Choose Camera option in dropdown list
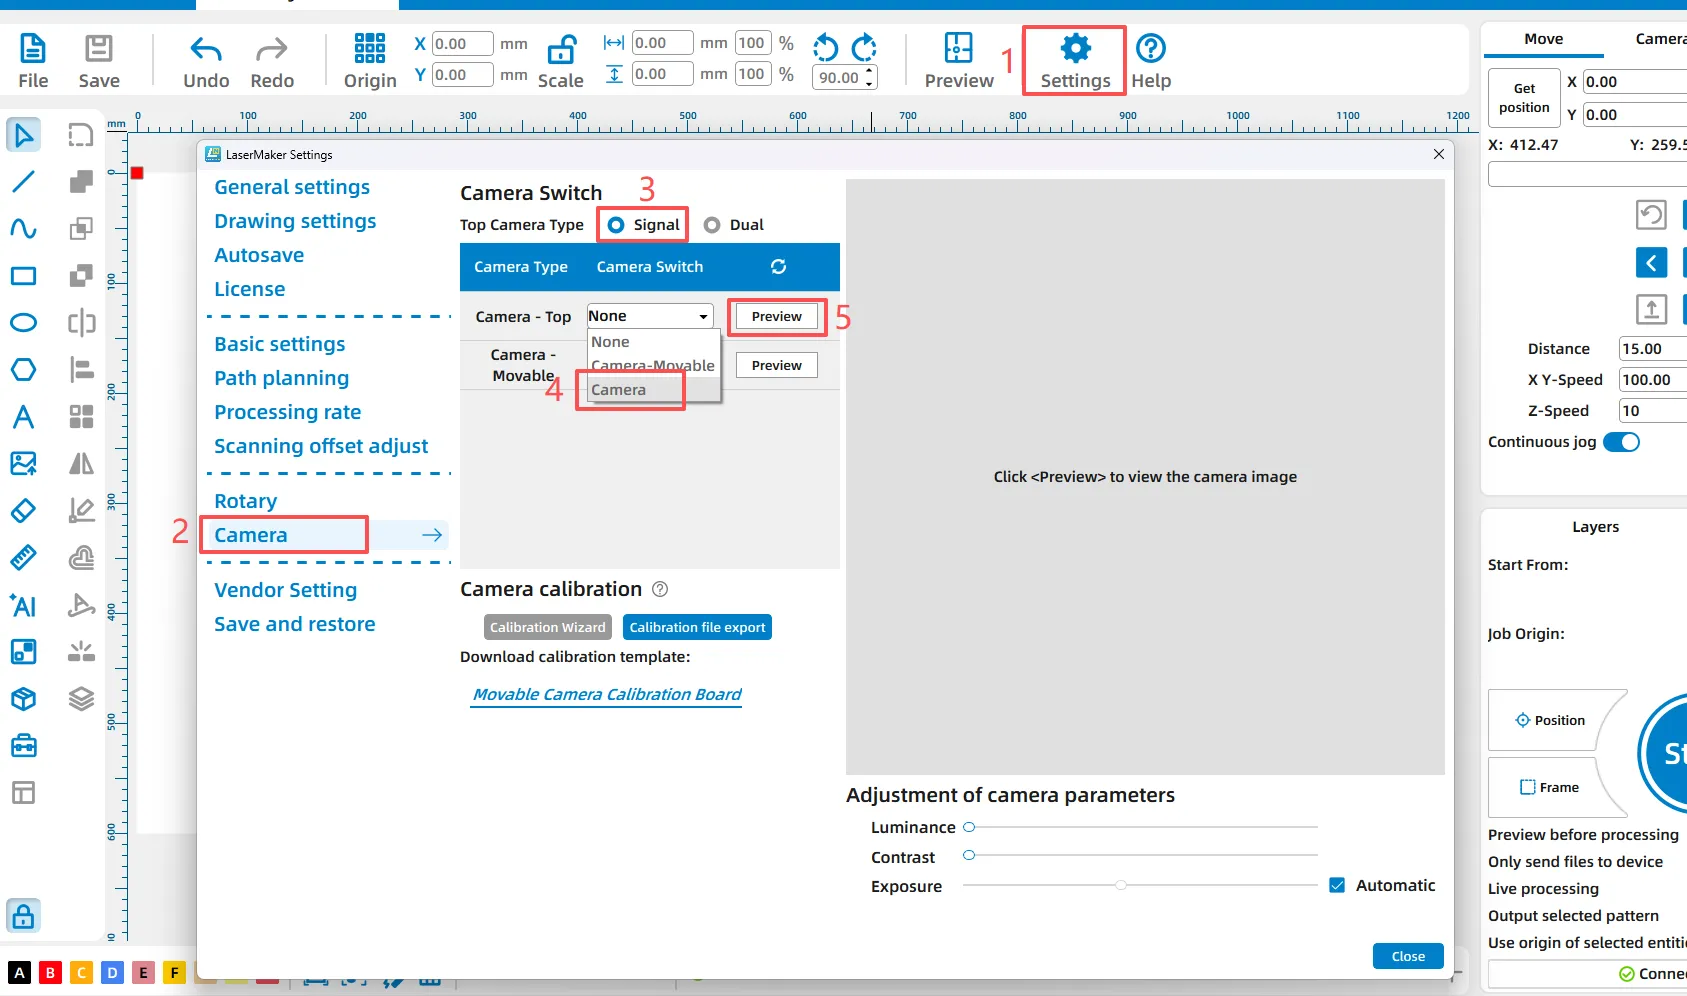This screenshot has height=996, width=1687. [x=619, y=390]
